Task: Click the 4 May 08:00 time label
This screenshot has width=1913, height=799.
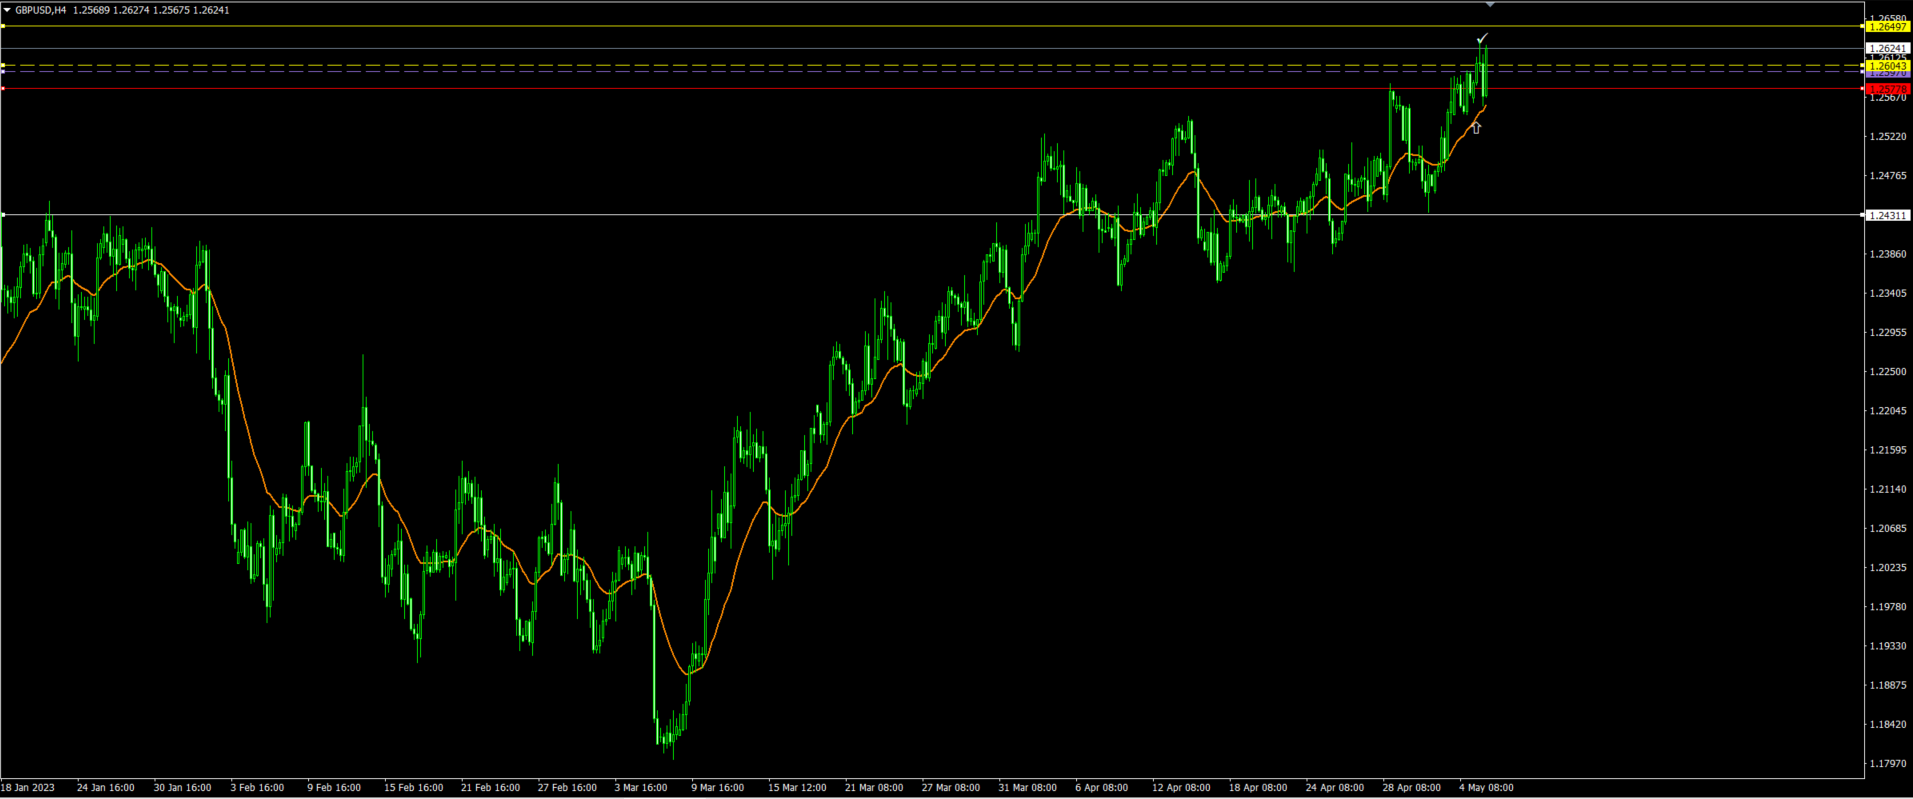Action: coord(1486,788)
